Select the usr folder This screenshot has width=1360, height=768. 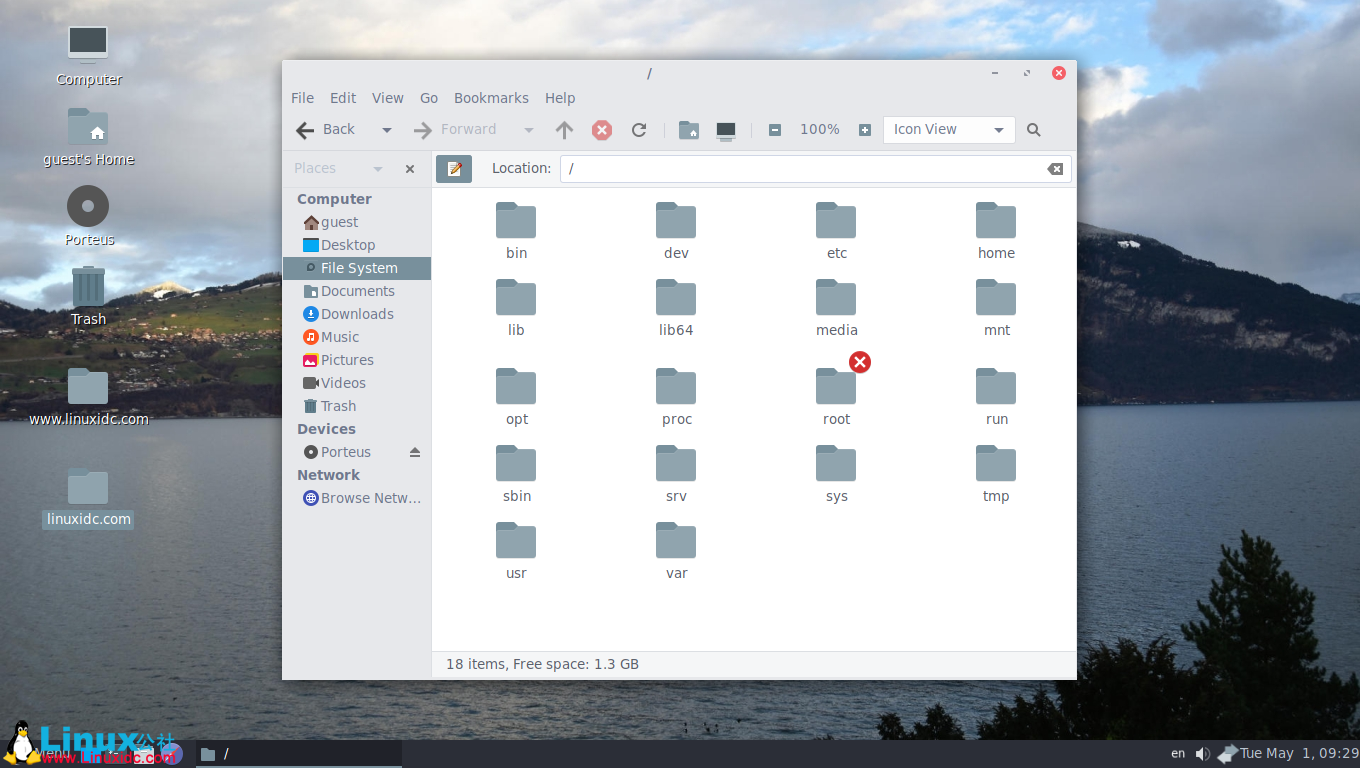click(x=516, y=551)
